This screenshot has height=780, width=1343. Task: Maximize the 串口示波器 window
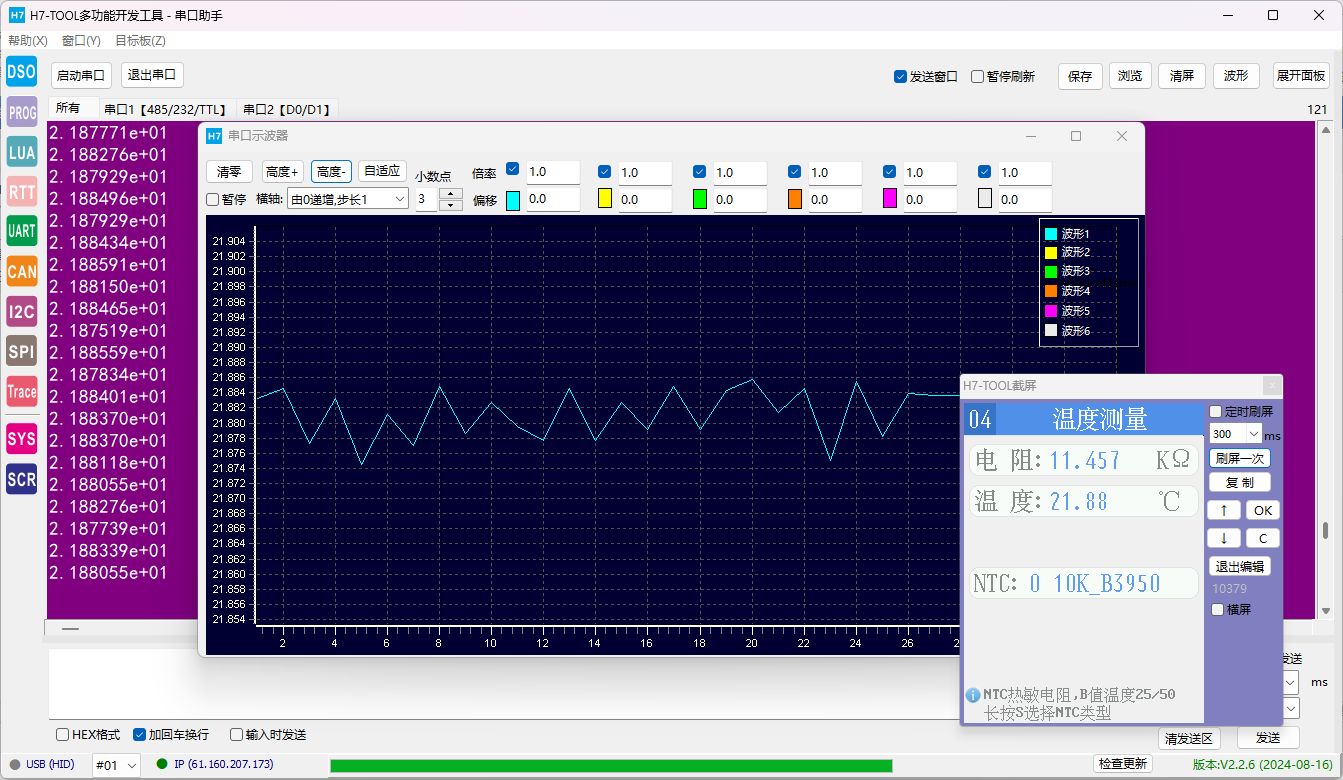(x=1076, y=136)
